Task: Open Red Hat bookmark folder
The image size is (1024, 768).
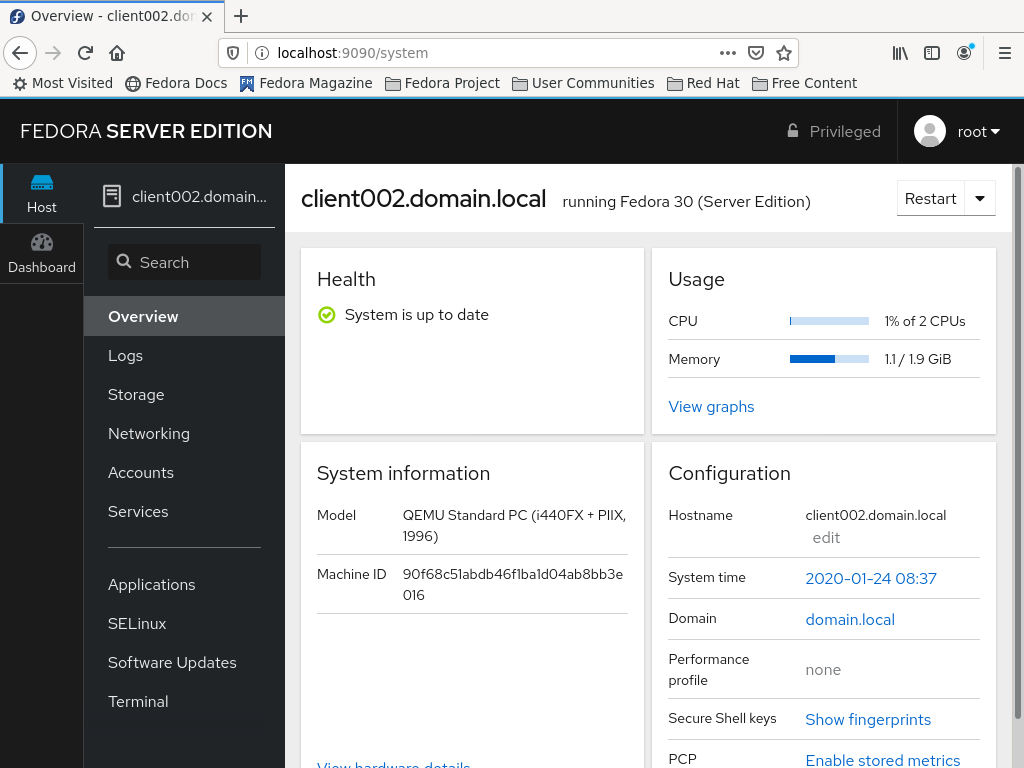Action: 703,83
